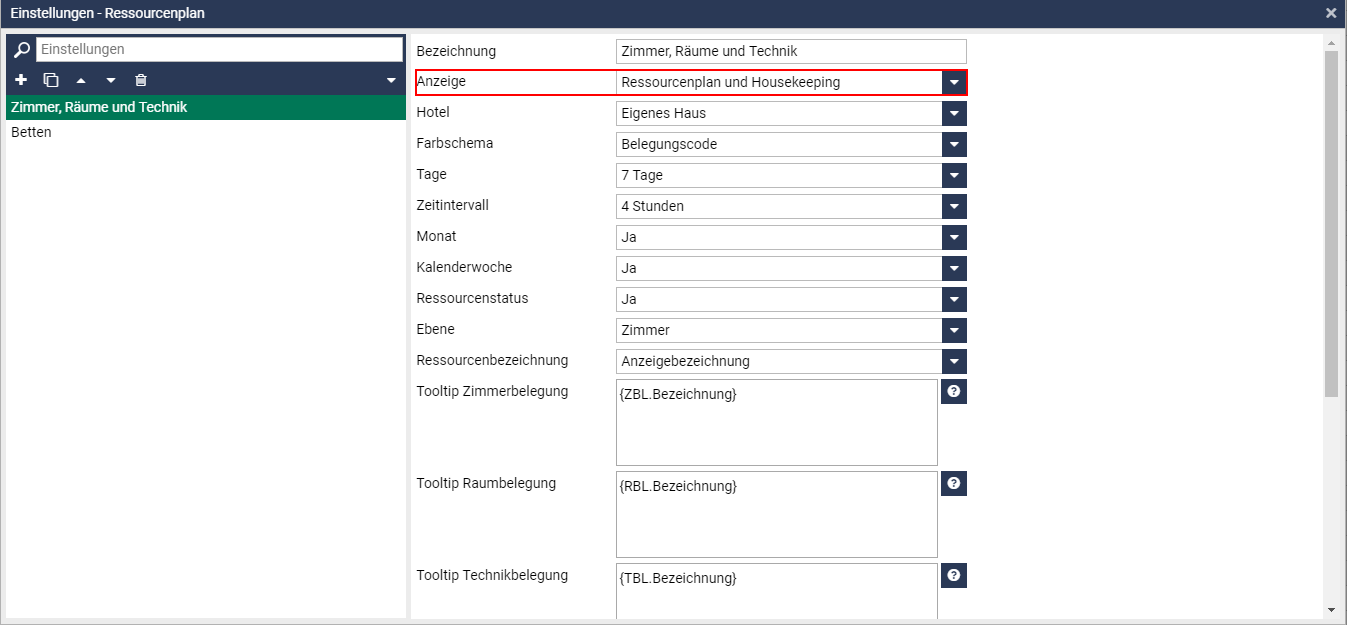Click the vertical scrollbar down arrow

tap(1330, 609)
